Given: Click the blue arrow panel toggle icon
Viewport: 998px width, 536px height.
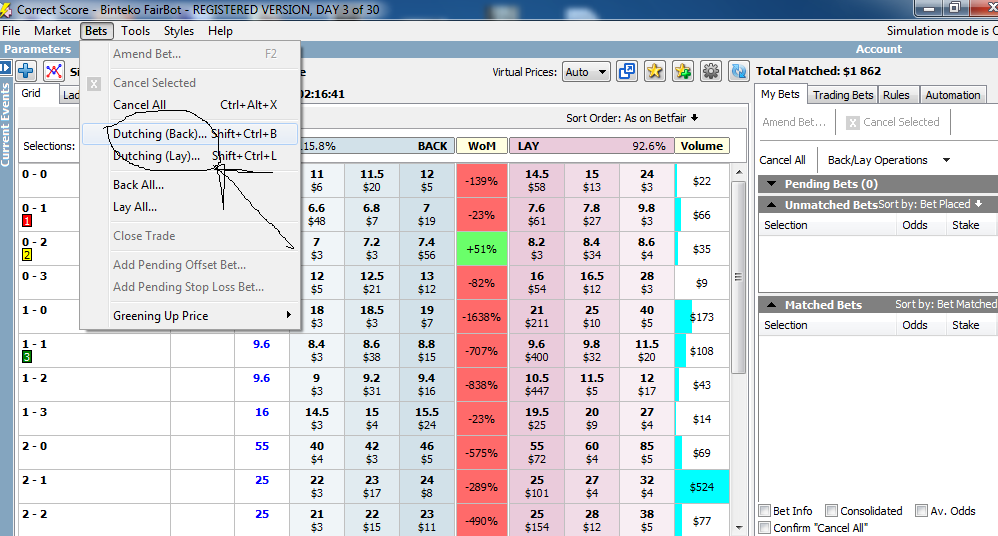Looking at the screenshot, I should click(5, 67).
